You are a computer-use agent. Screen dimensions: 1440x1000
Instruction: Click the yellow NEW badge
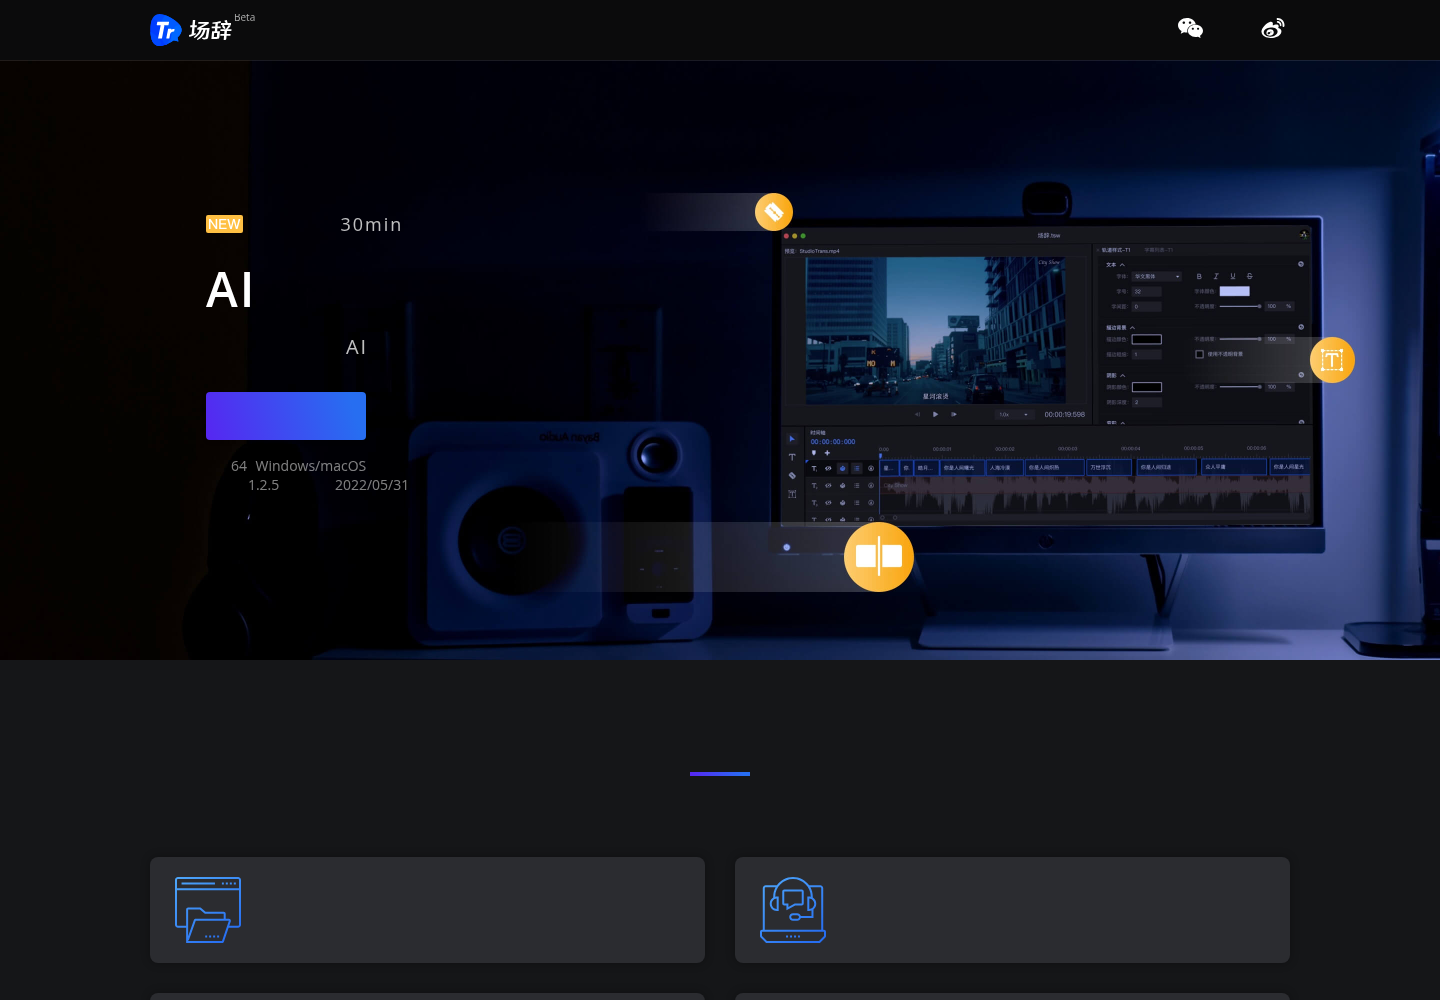[224, 224]
